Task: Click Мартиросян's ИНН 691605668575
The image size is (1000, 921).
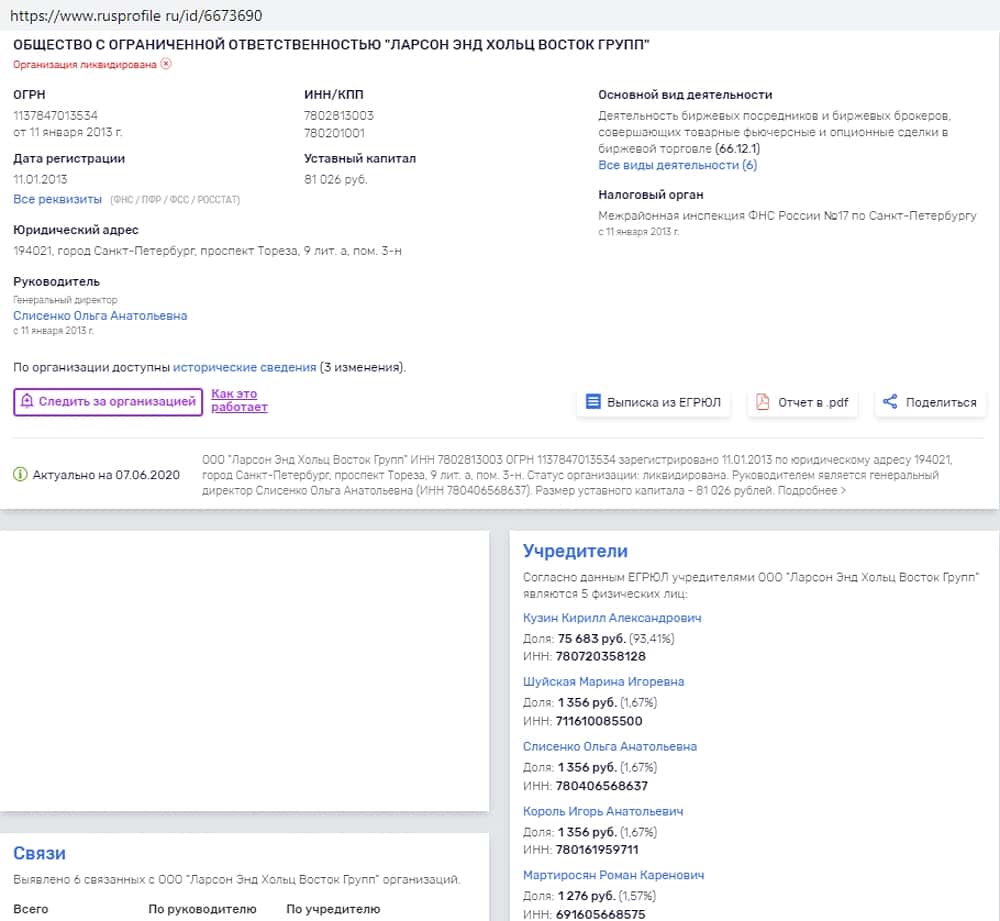Action: pyautogui.click(x=601, y=915)
